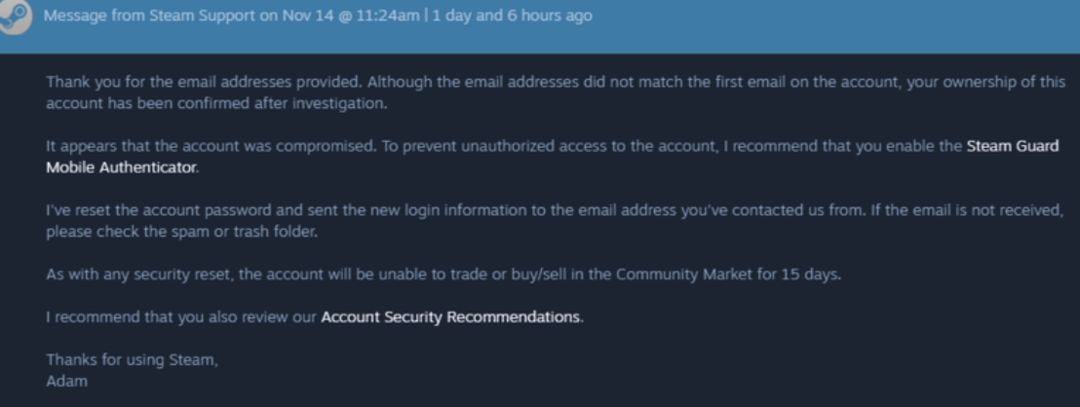Open the Account Security Recommendations link
Viewport: 1080px width, 407px height.
point(450,317)
